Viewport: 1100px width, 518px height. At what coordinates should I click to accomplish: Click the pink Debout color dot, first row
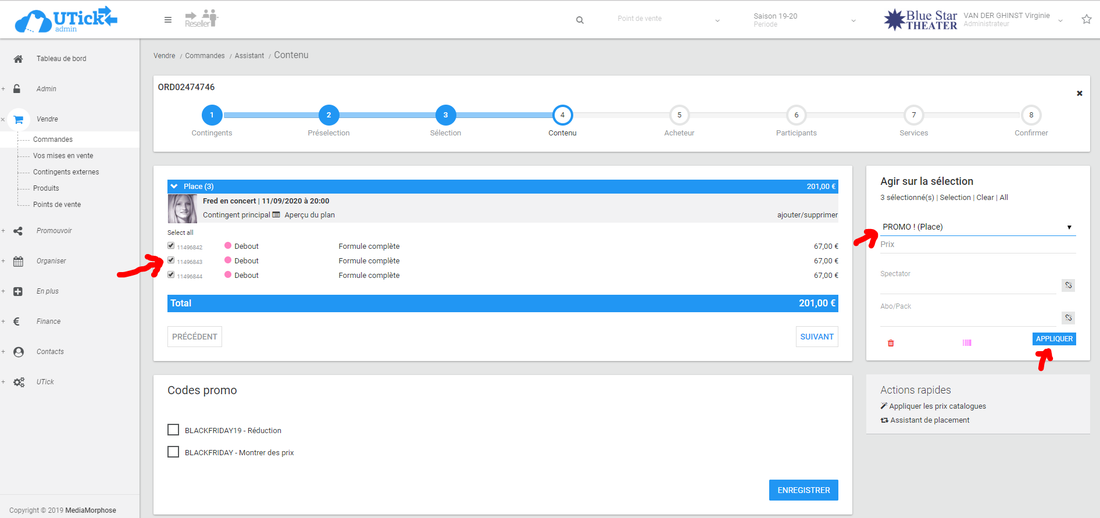coord(228,246)
